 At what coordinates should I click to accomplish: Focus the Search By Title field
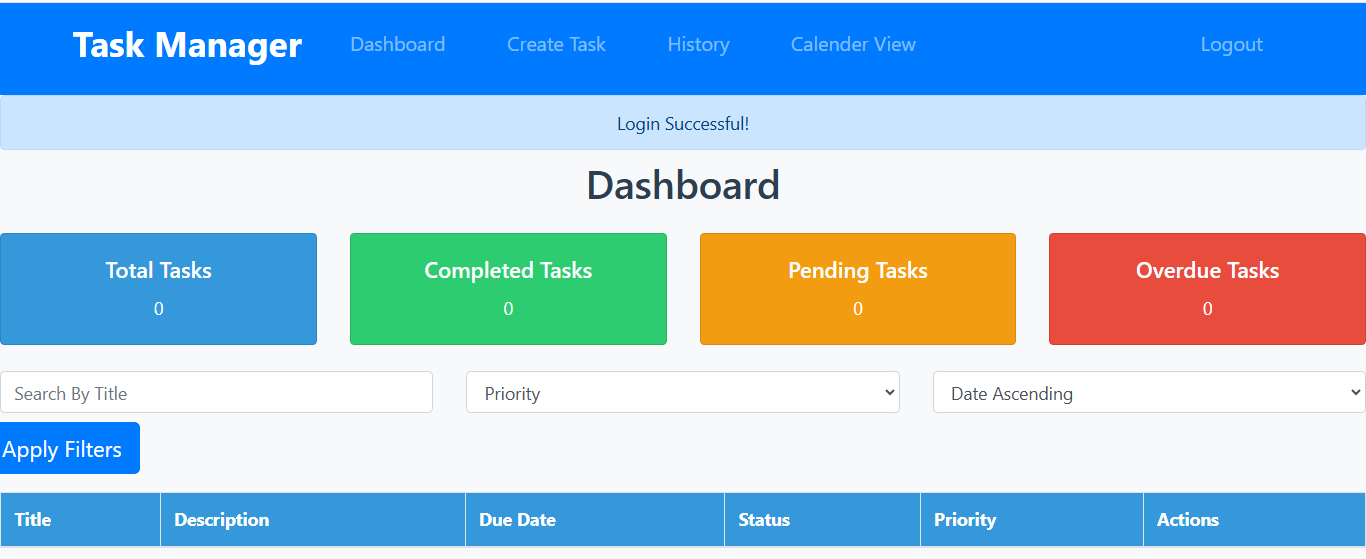(x=216, y=393)
